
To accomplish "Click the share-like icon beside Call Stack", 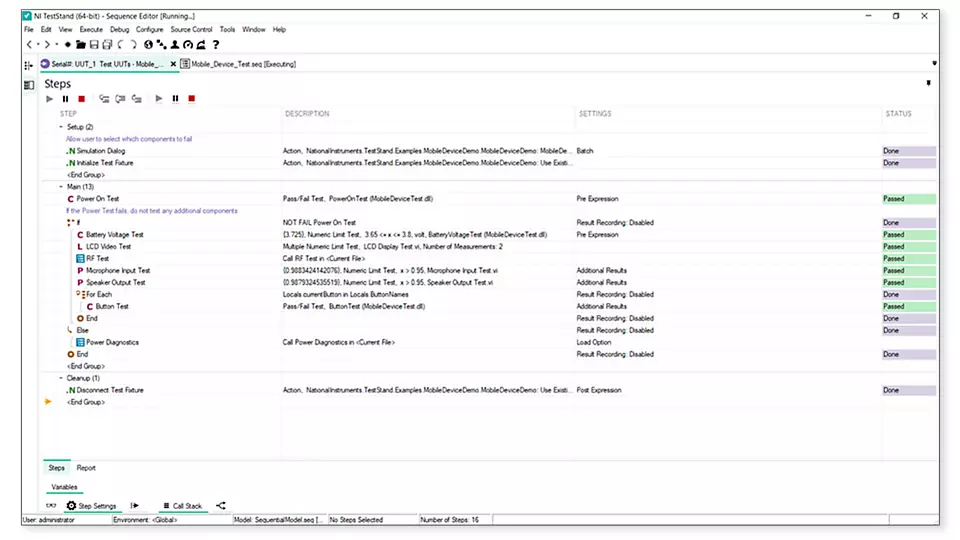I will (221, 506).
